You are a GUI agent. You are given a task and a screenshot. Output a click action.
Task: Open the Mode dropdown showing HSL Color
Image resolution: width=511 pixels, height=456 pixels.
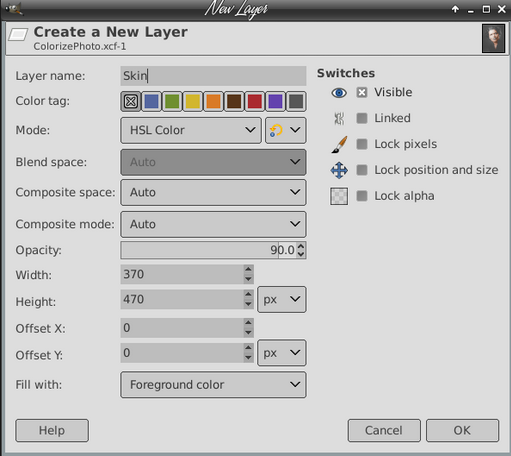pyautogui.click(x=191, y=130)
